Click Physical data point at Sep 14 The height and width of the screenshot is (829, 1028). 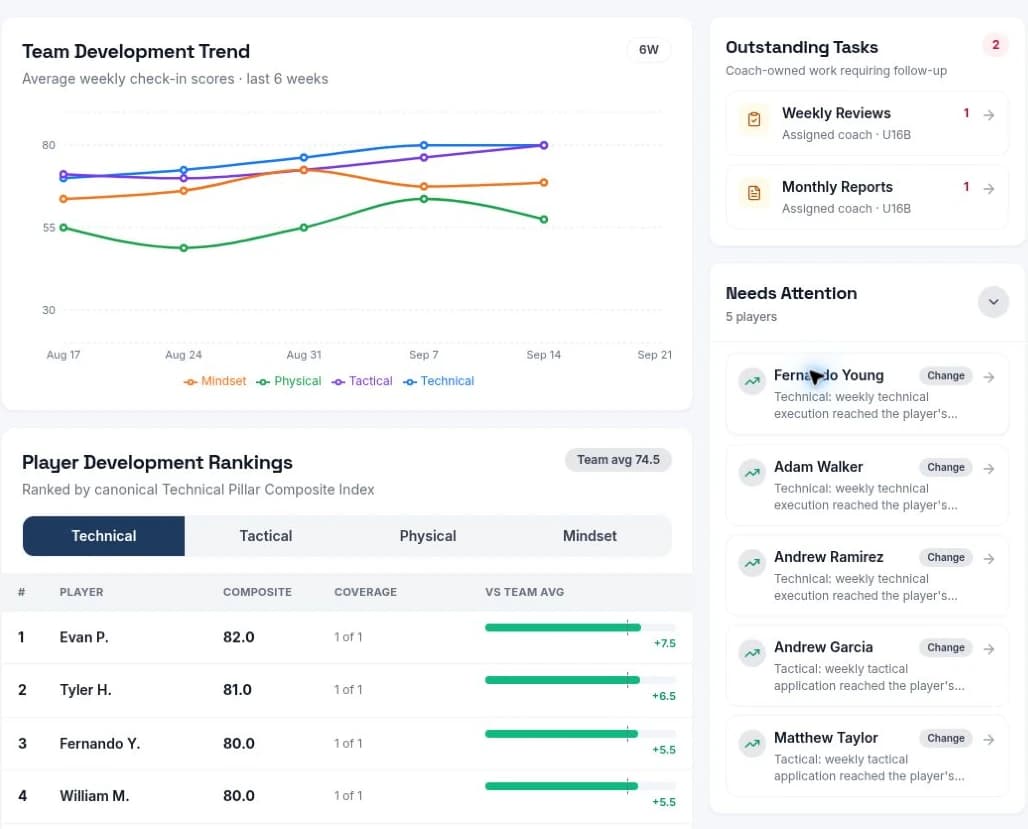(x=544, y=219)
